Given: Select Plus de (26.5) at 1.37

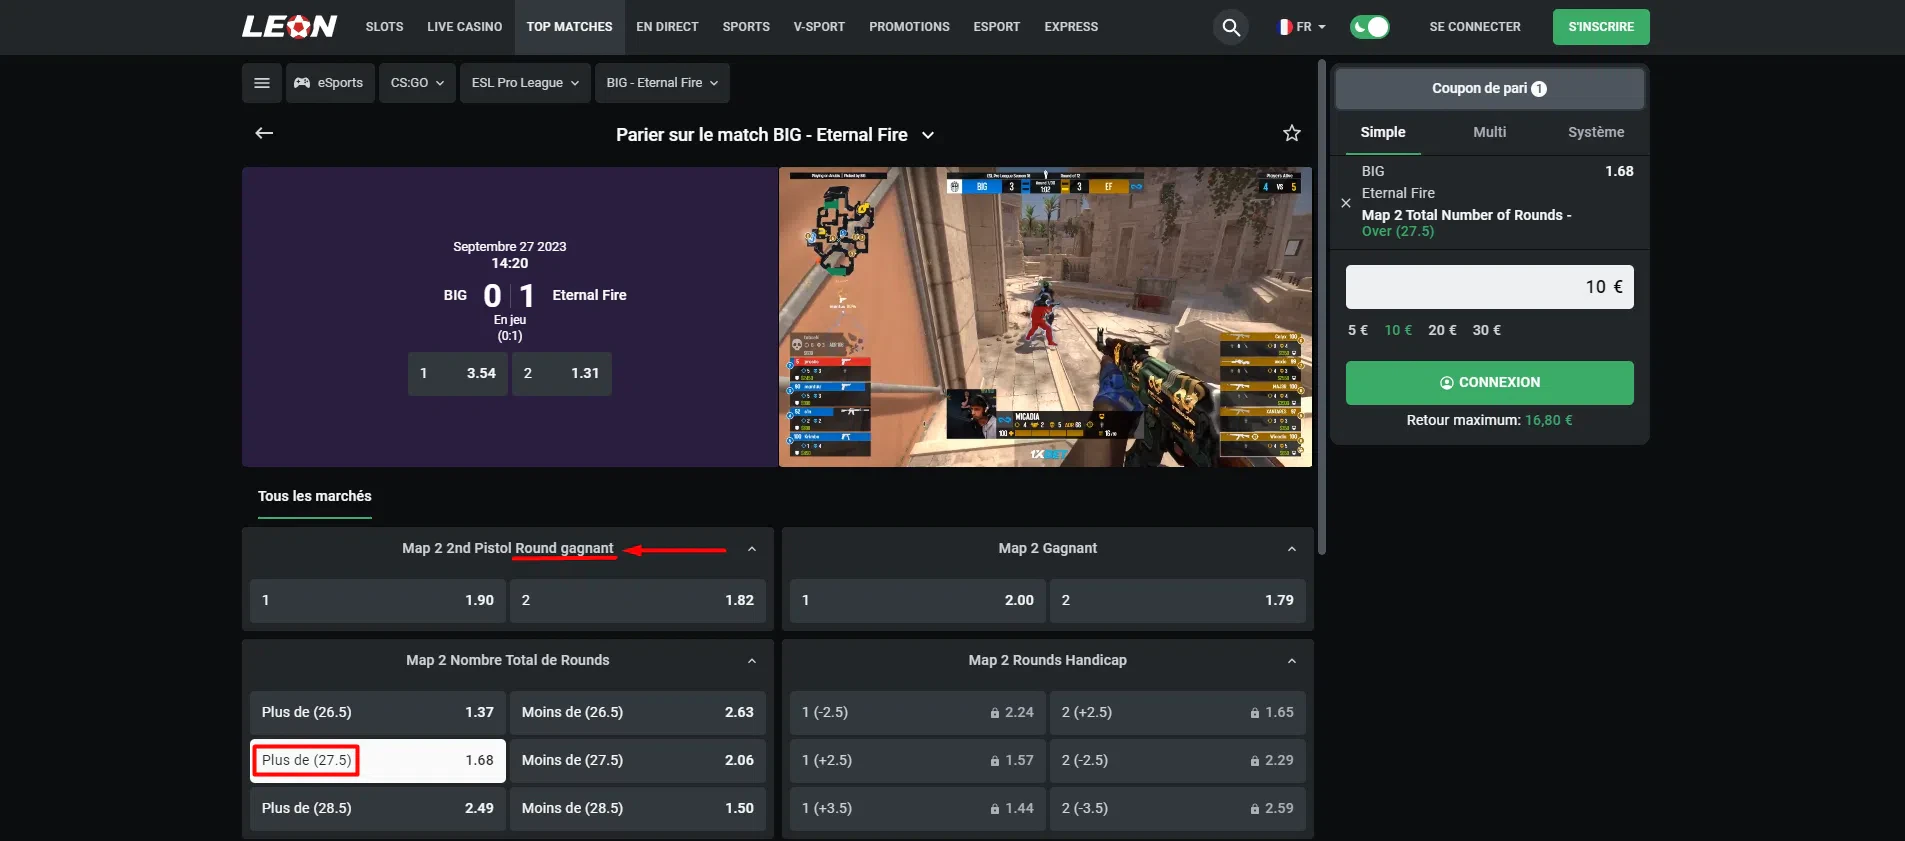Looking at the screenshot, I should click(378, 712).
